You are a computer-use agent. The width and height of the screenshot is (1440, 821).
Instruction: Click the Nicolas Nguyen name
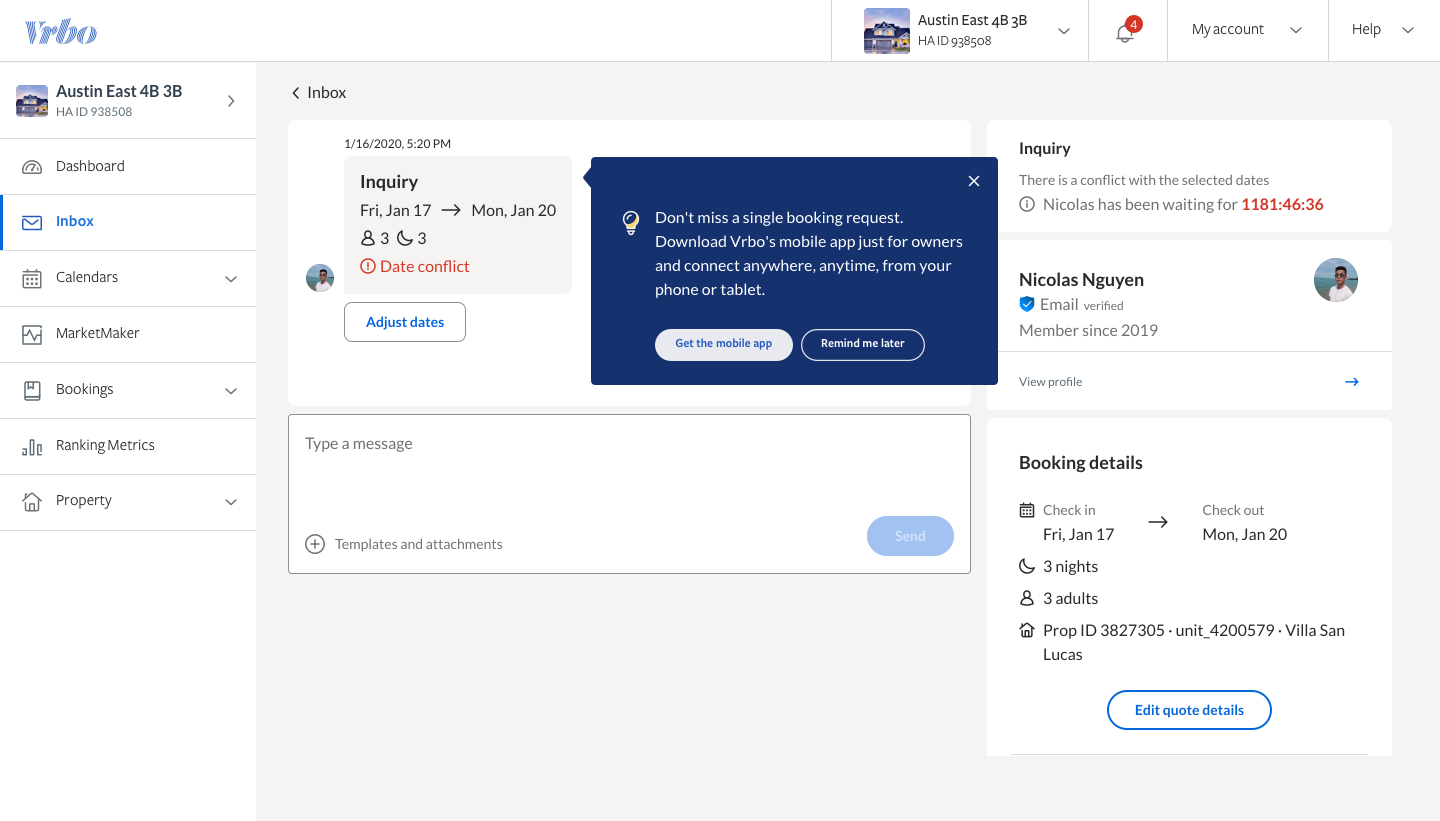(x=1081, y=280)
